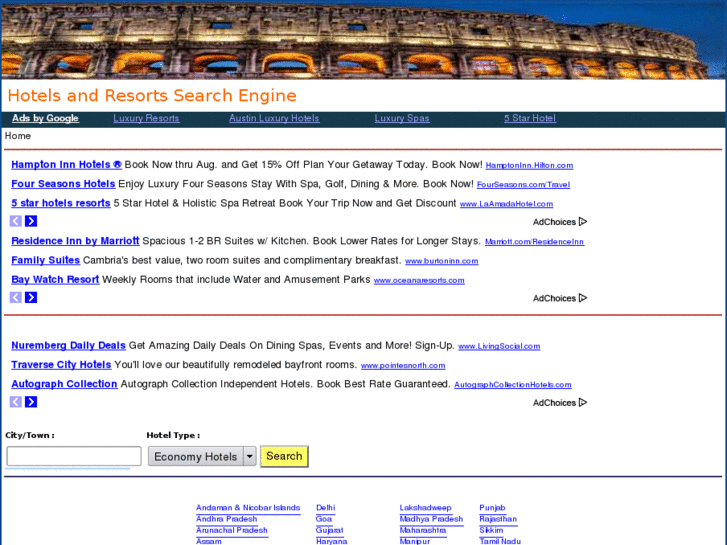
Task: Open Bay Watch Resort ad link
Action: [x=55, y=280]
